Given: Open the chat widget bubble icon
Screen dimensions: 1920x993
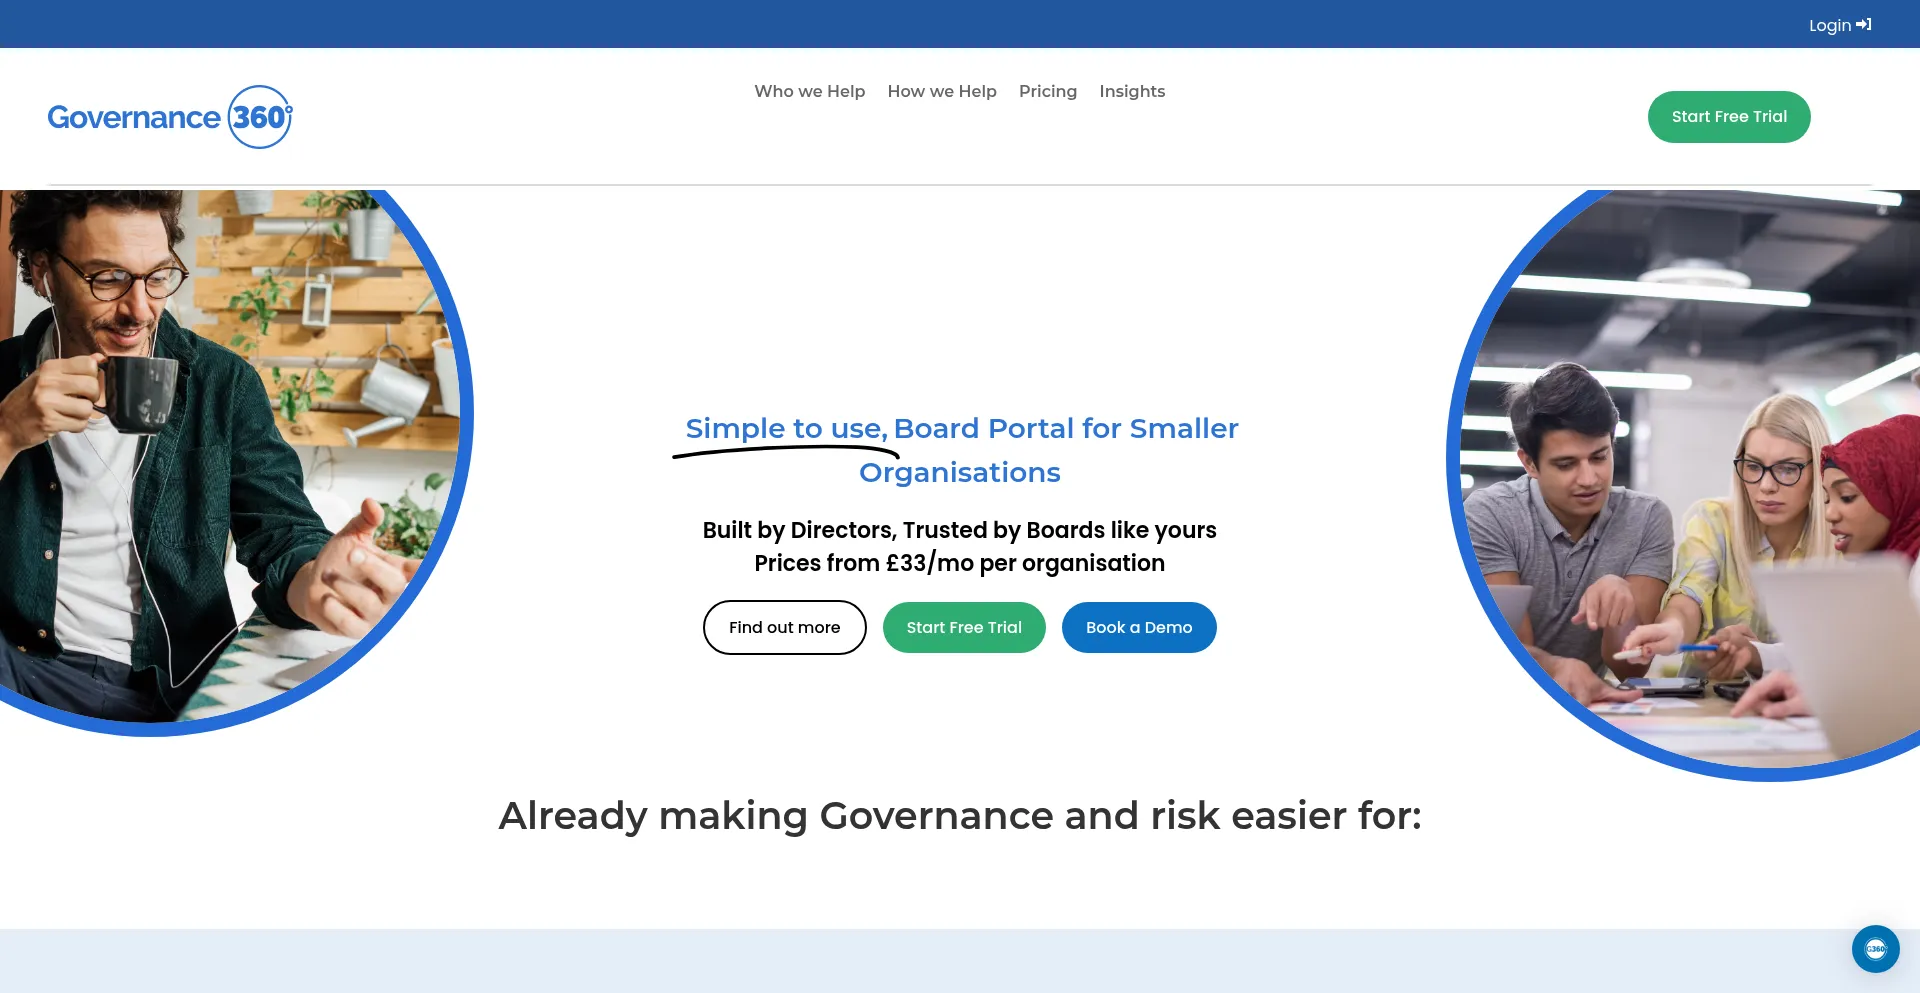Looking at the screenshot, I should coord(1875,949).
